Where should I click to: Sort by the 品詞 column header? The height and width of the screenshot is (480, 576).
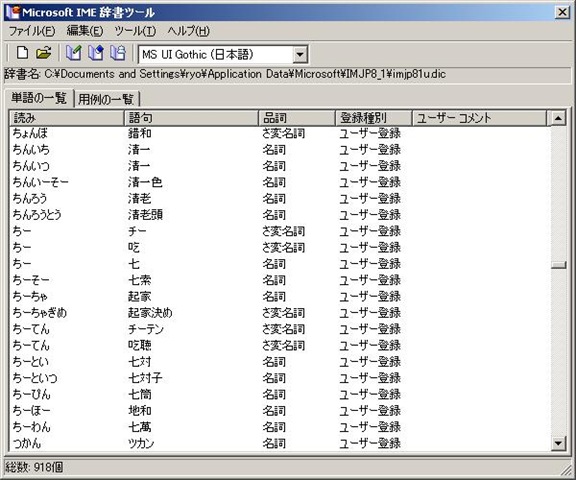click(x=297, y=118)
